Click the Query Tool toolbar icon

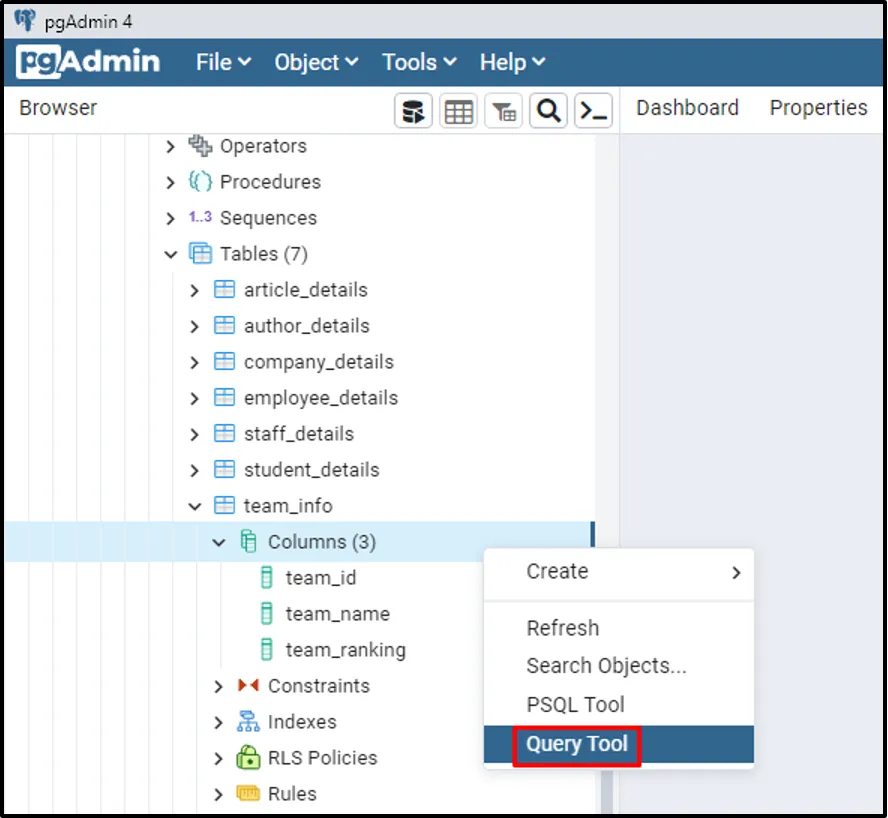tap(414, 112)
